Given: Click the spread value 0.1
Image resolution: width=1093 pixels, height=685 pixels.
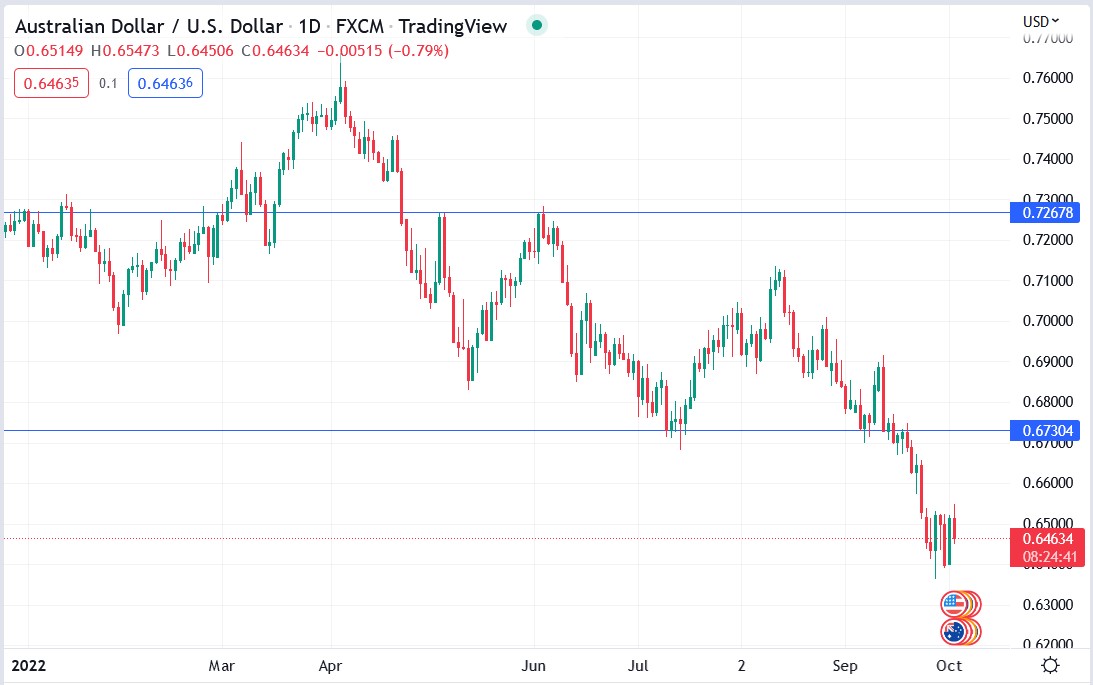Looking at the screenshot, I should (x=108, y=83).
